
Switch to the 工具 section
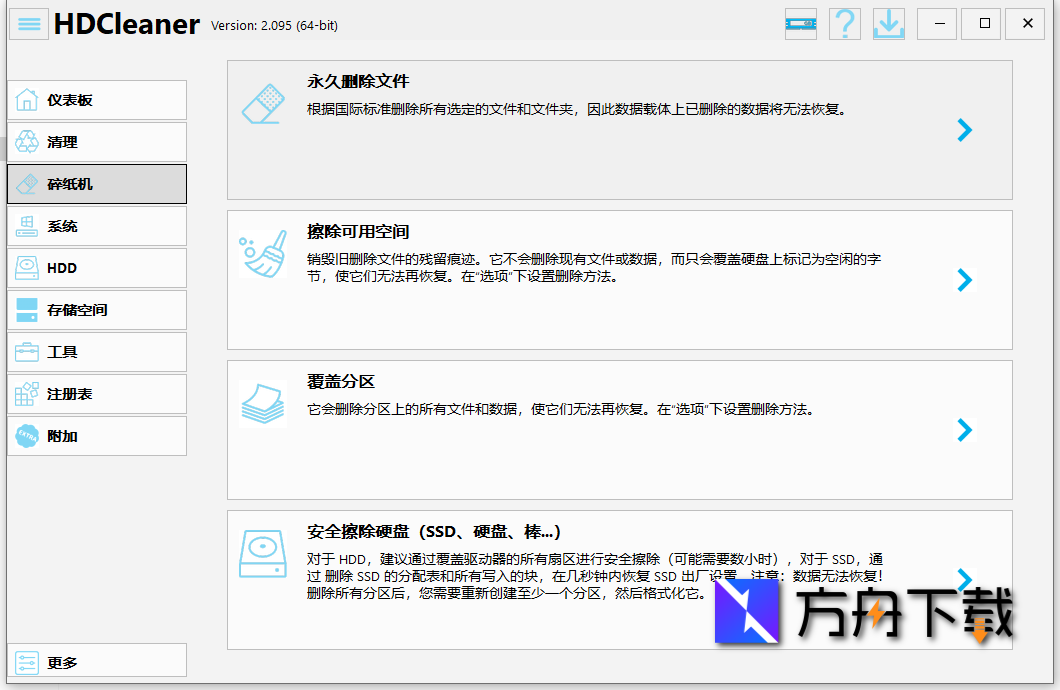pos(96,352)
